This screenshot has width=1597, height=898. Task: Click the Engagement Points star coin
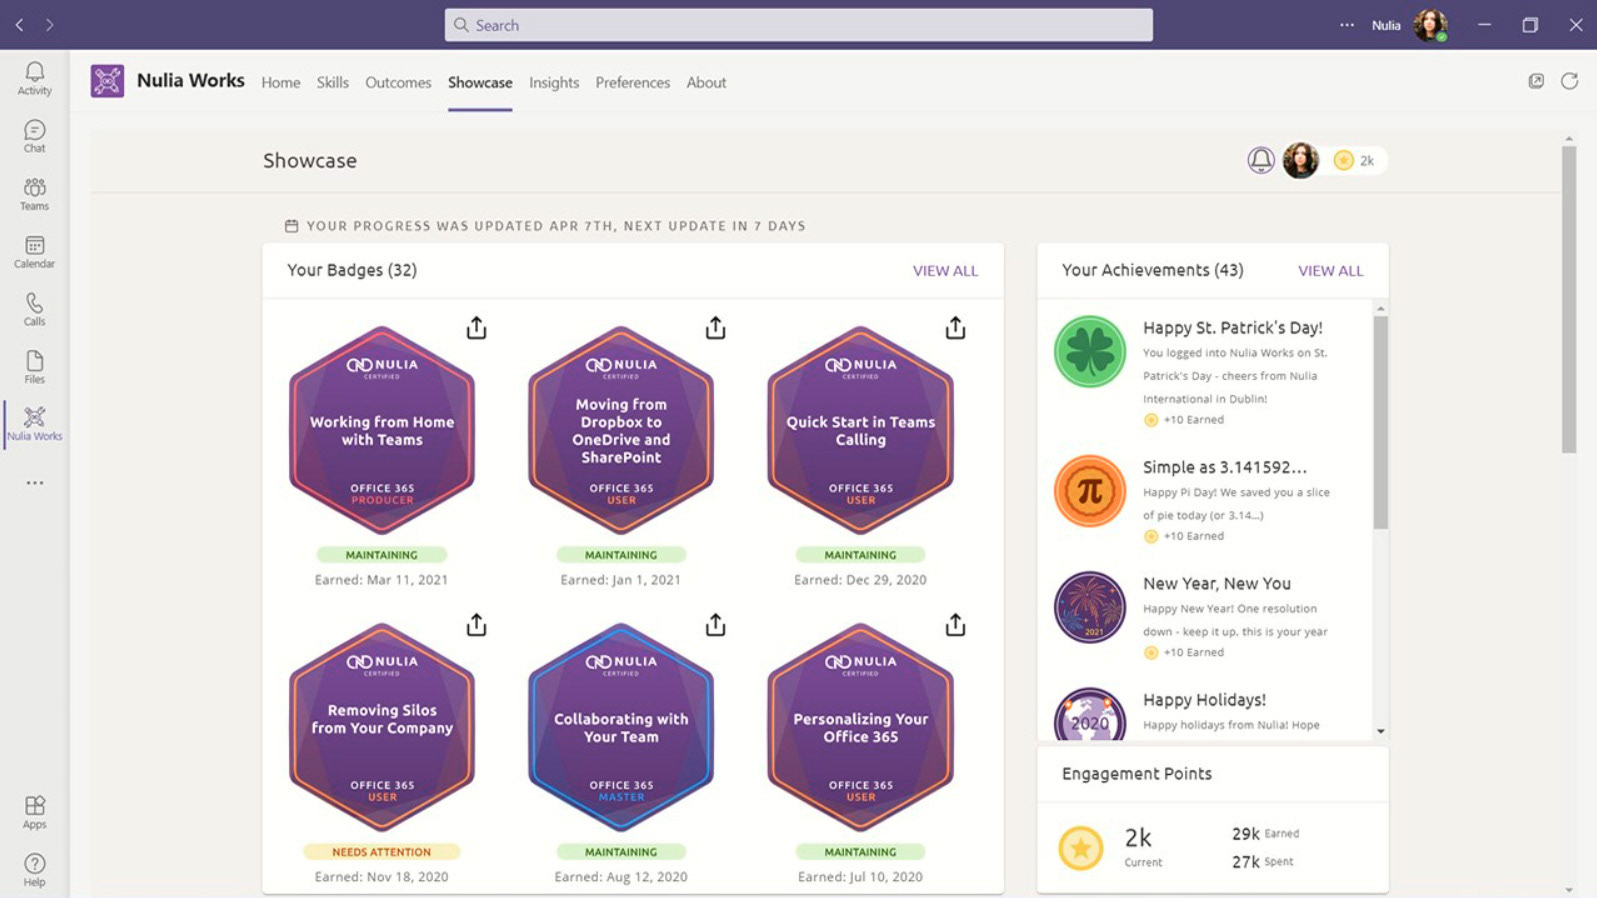(1081, 848)
